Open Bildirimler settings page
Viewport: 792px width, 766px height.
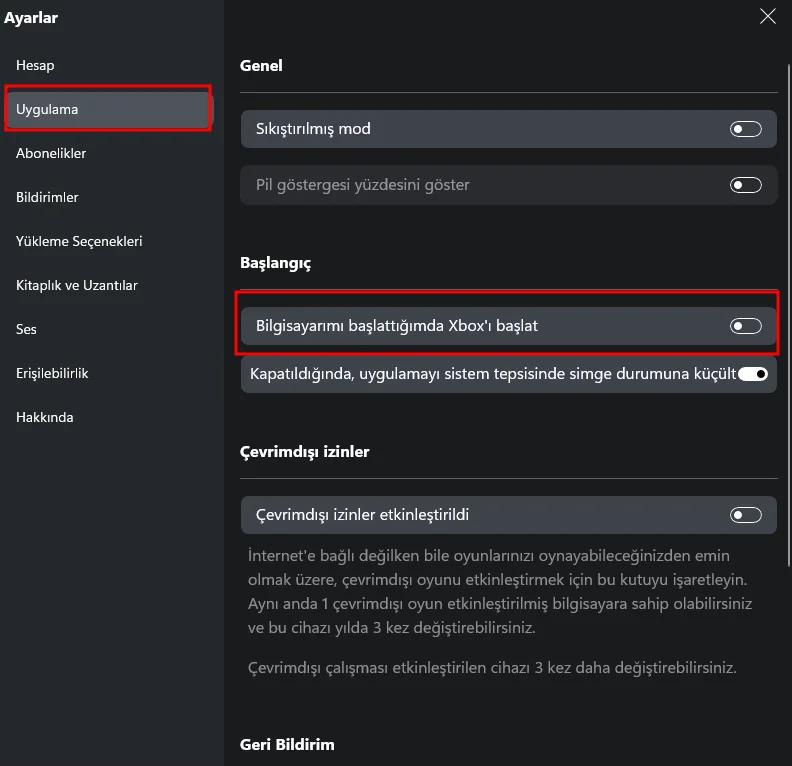(48, 197)
